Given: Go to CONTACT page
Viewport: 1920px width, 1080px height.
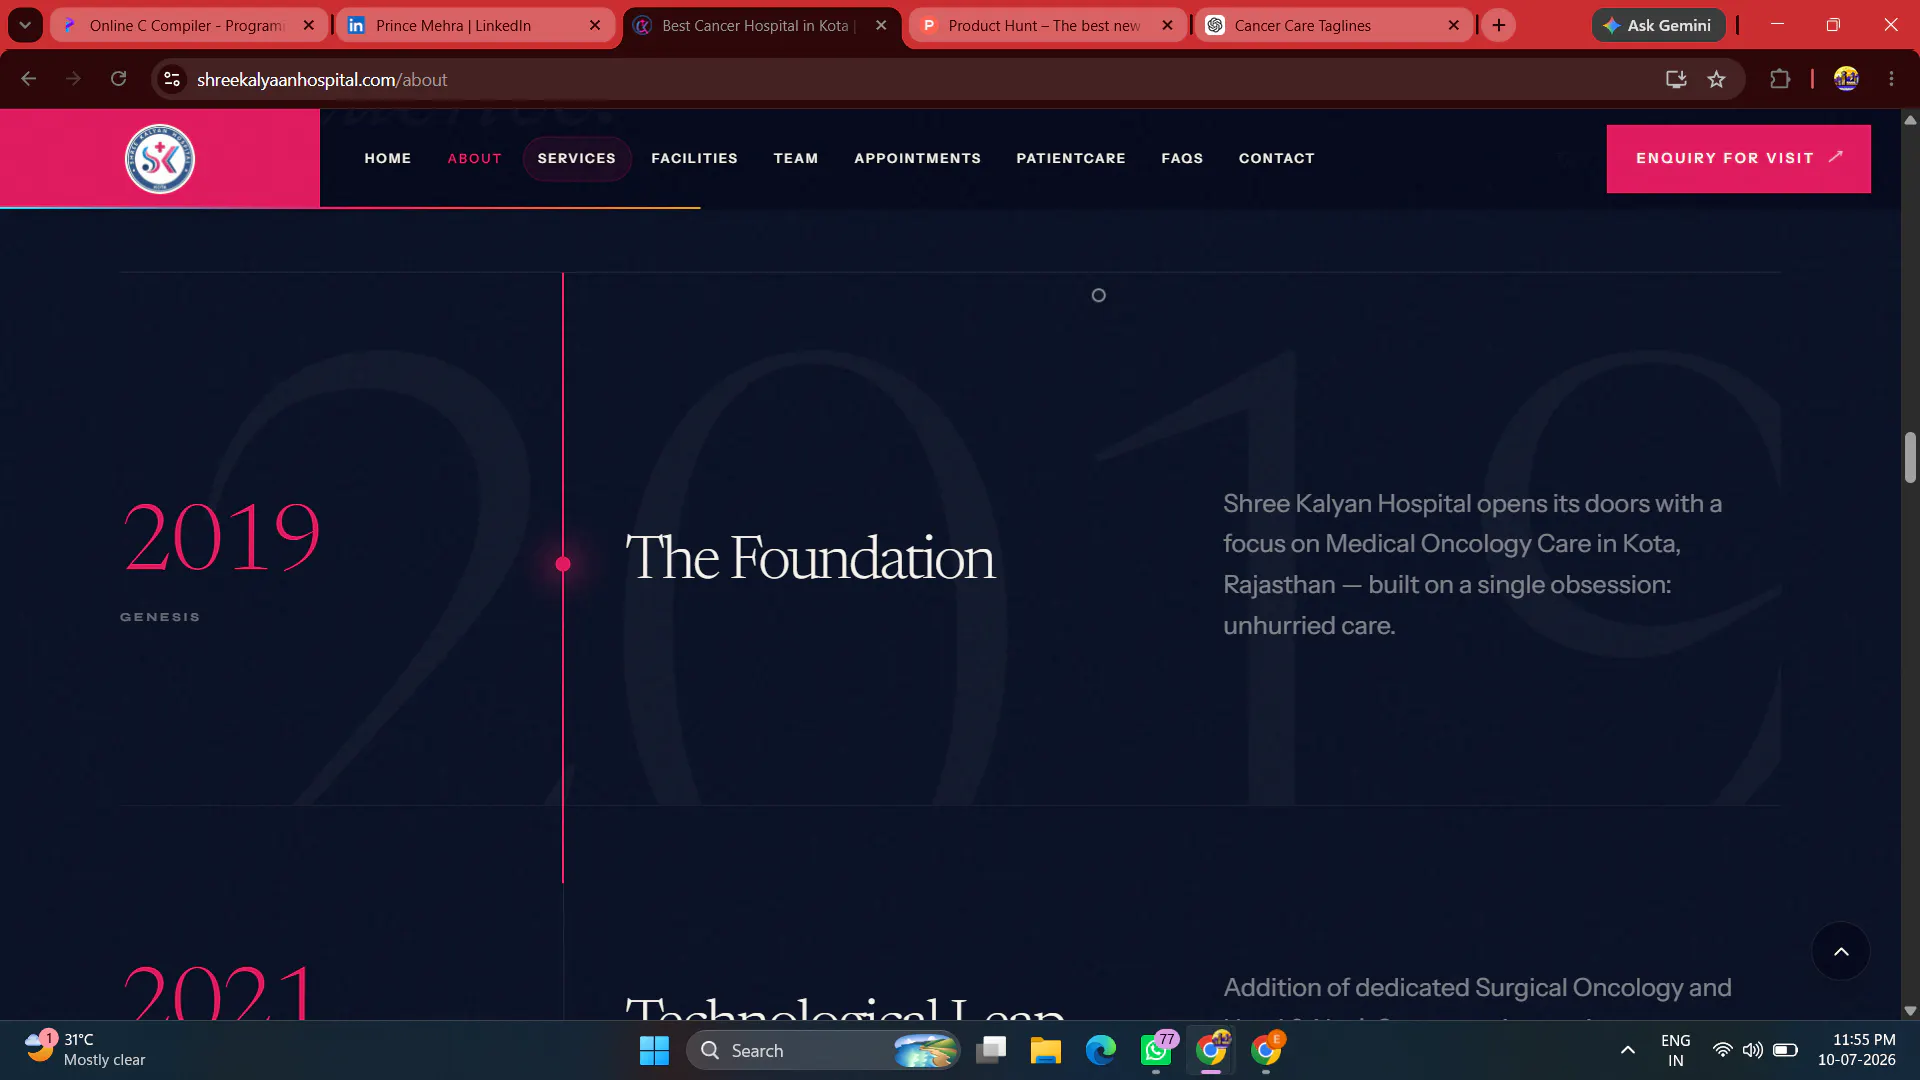Looking at the screenshot, I should (1277, 159).
